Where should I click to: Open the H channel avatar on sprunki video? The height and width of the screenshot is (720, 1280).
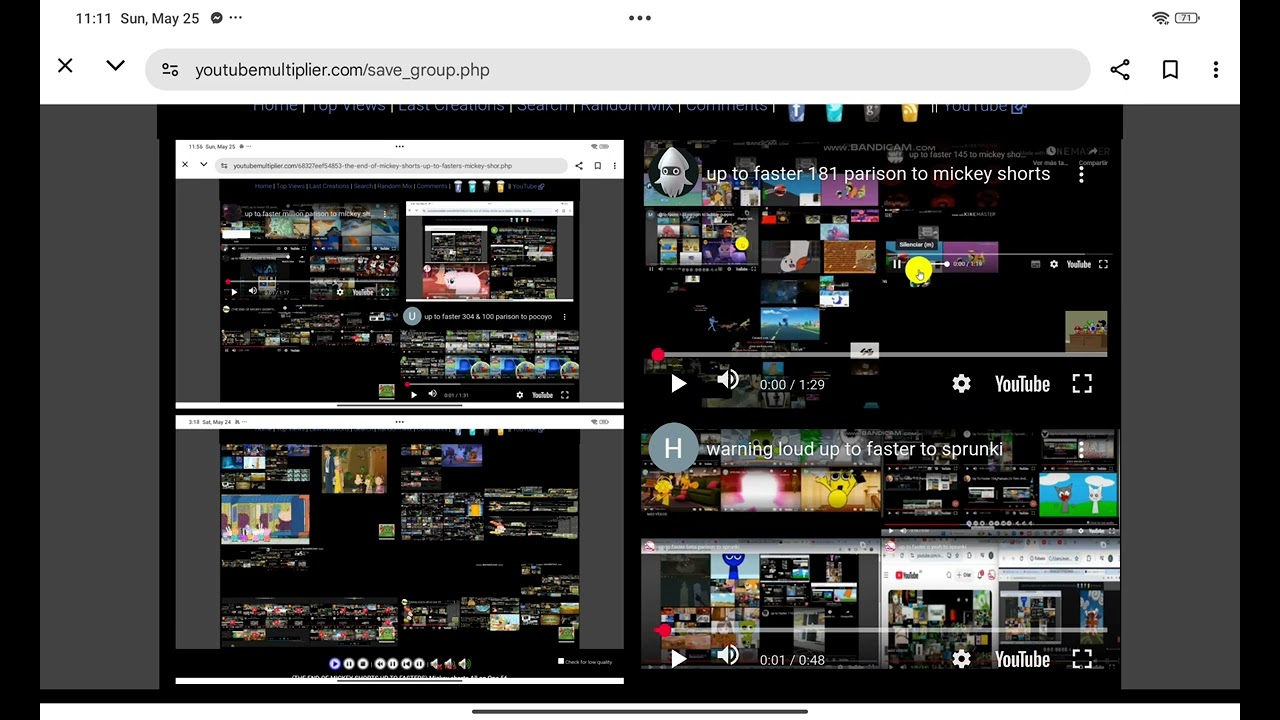(x=672, y=449)
